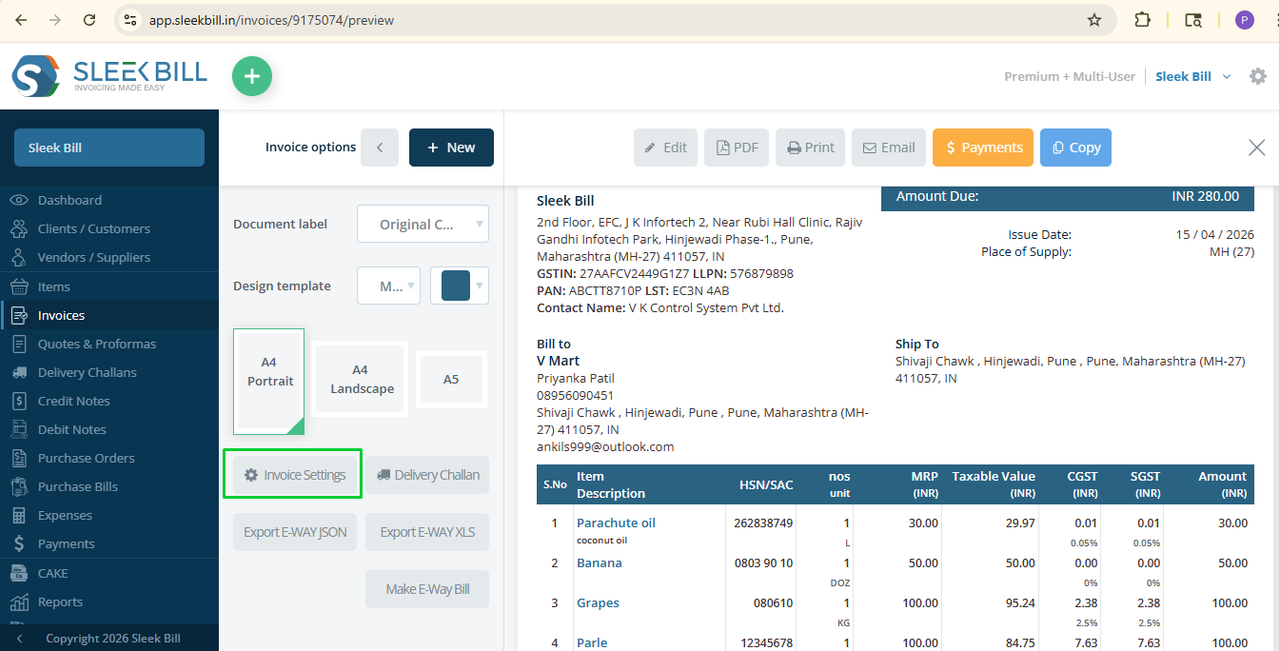Viewport: 1279px width, 651px height.
Task: Click the CAKE sidebar icon
Action: (x=18, y=573)
